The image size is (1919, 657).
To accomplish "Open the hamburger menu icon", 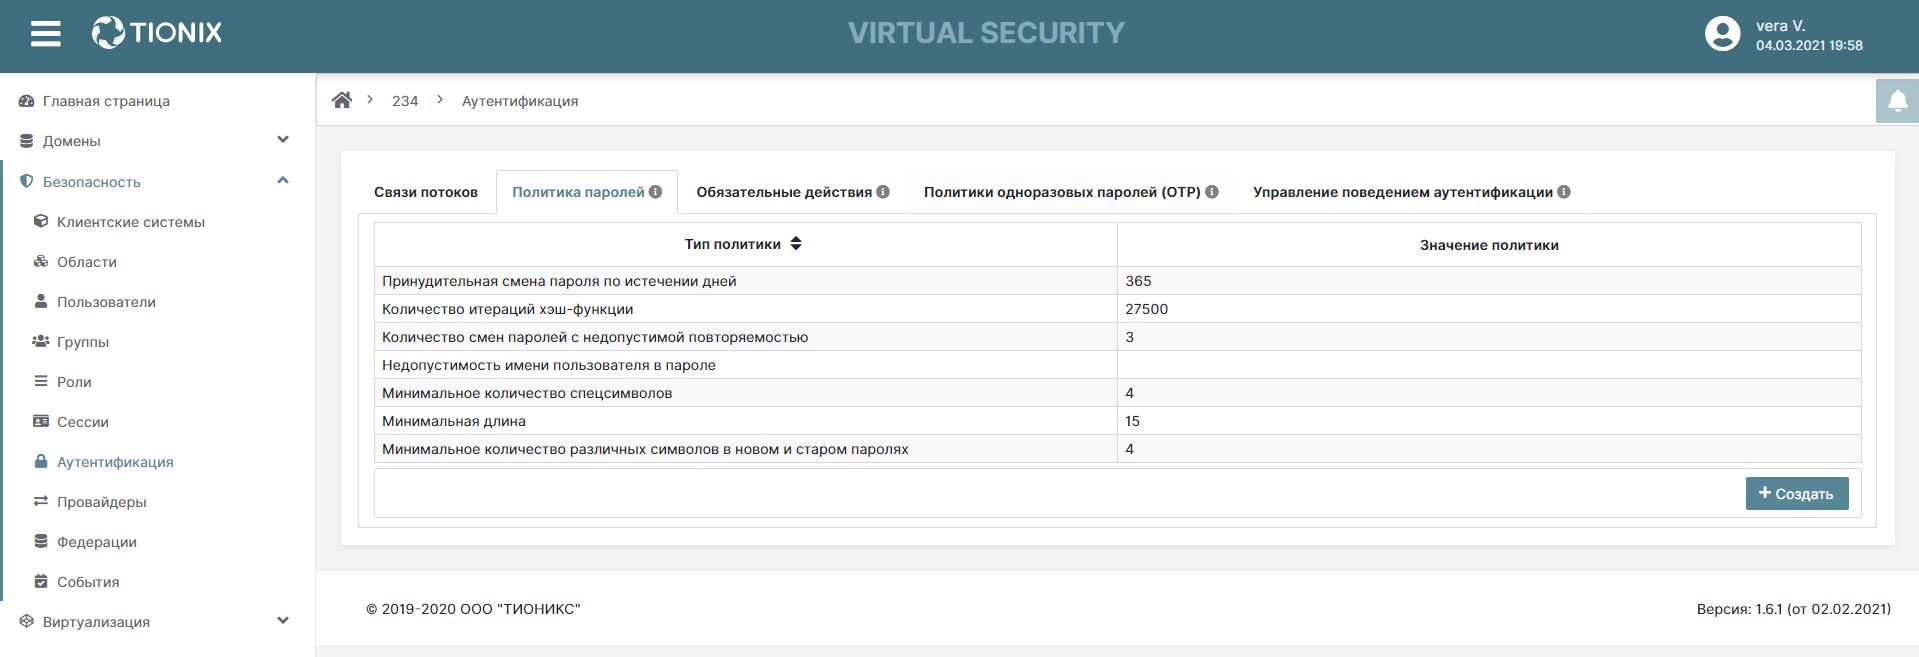I will tap(46, 34).
